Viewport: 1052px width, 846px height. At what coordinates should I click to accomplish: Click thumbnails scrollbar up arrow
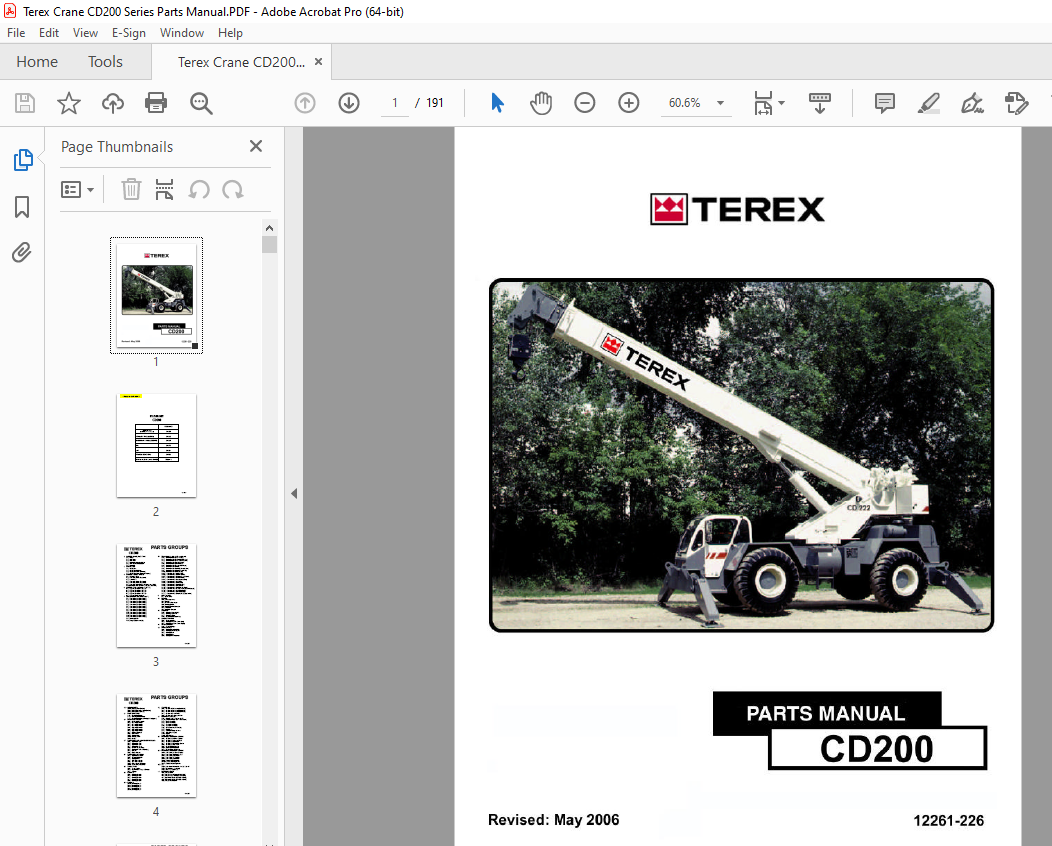(x=269, y=228)
